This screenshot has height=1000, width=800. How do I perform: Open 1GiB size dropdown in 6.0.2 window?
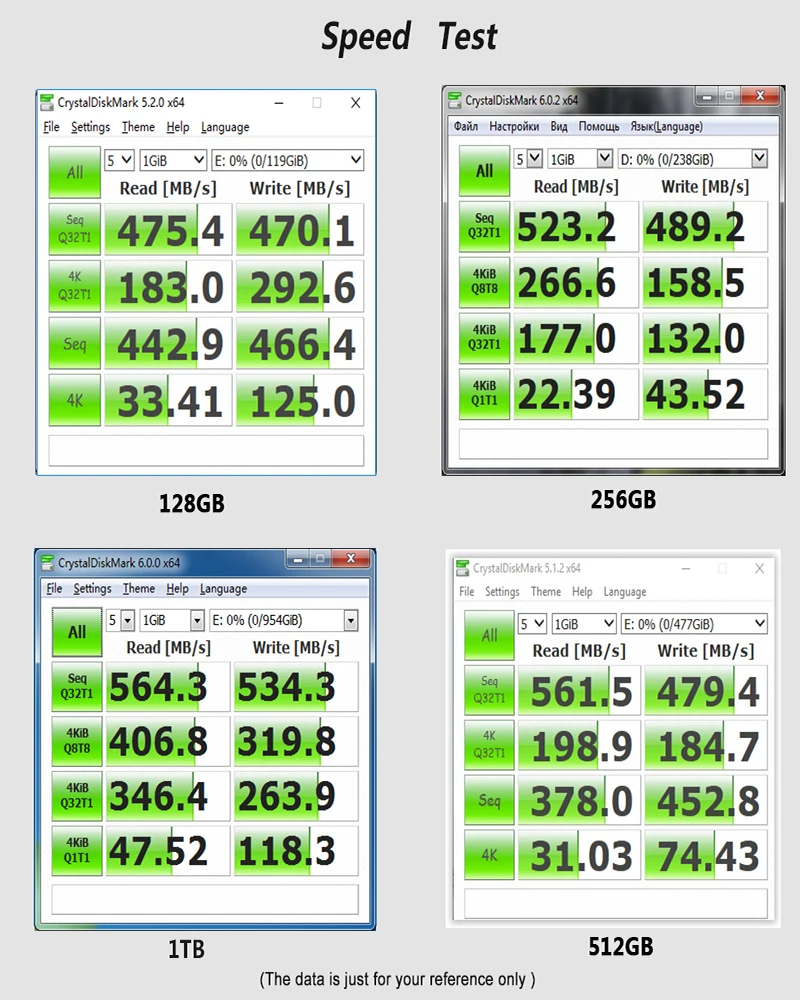580,158
